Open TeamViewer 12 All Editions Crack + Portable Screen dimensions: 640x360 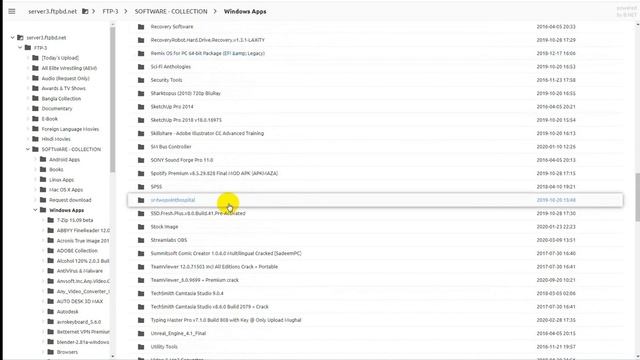214,267
